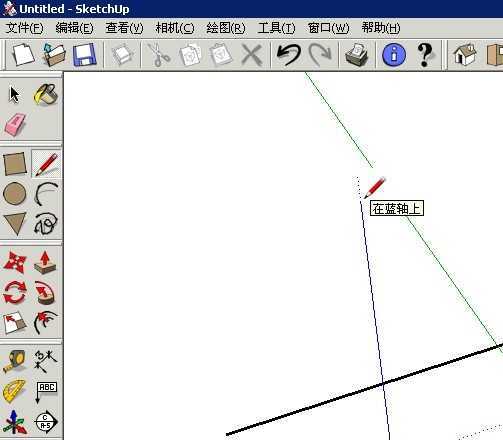Open the 窗口(W) menu

click(328, 28)
